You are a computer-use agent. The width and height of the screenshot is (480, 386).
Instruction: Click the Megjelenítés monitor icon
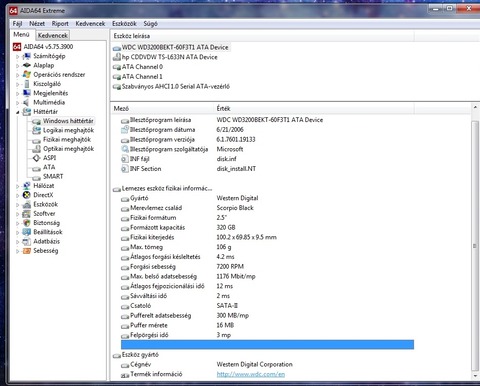pyautogui.click(x=27, y=93)
